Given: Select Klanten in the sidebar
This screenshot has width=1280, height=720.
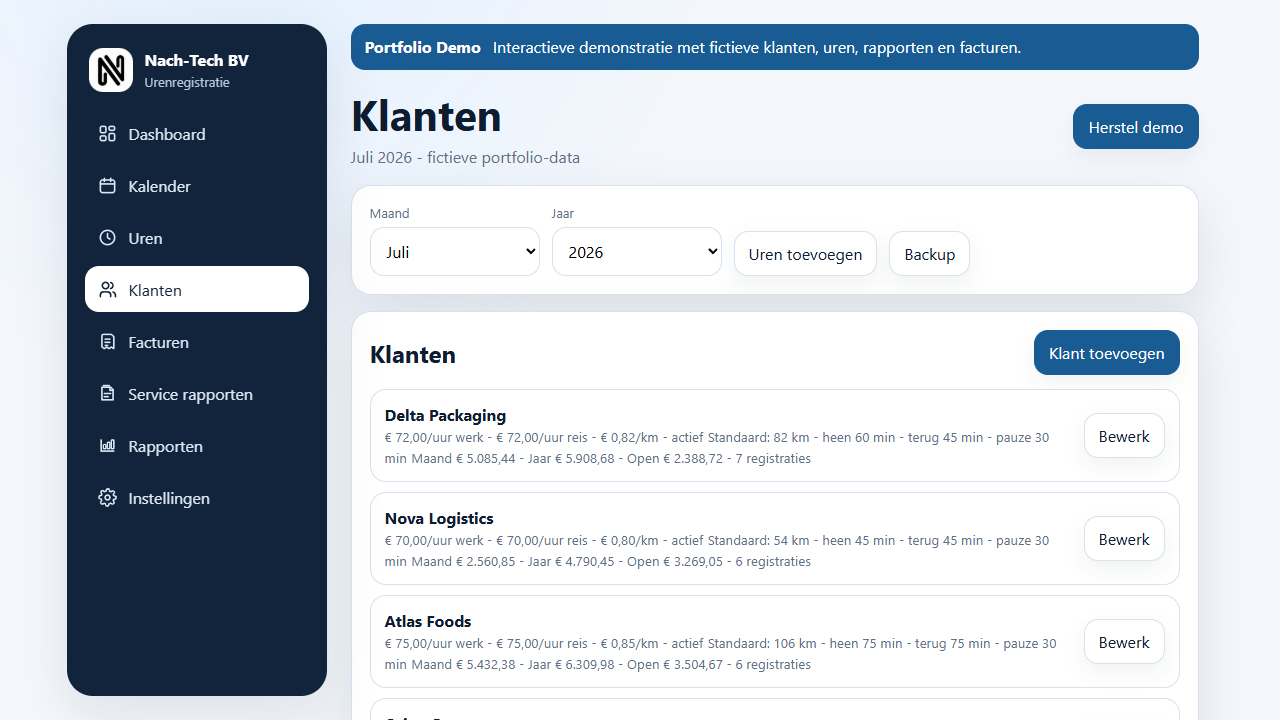Looking at the screenshot, I should (x=197, y=290).
